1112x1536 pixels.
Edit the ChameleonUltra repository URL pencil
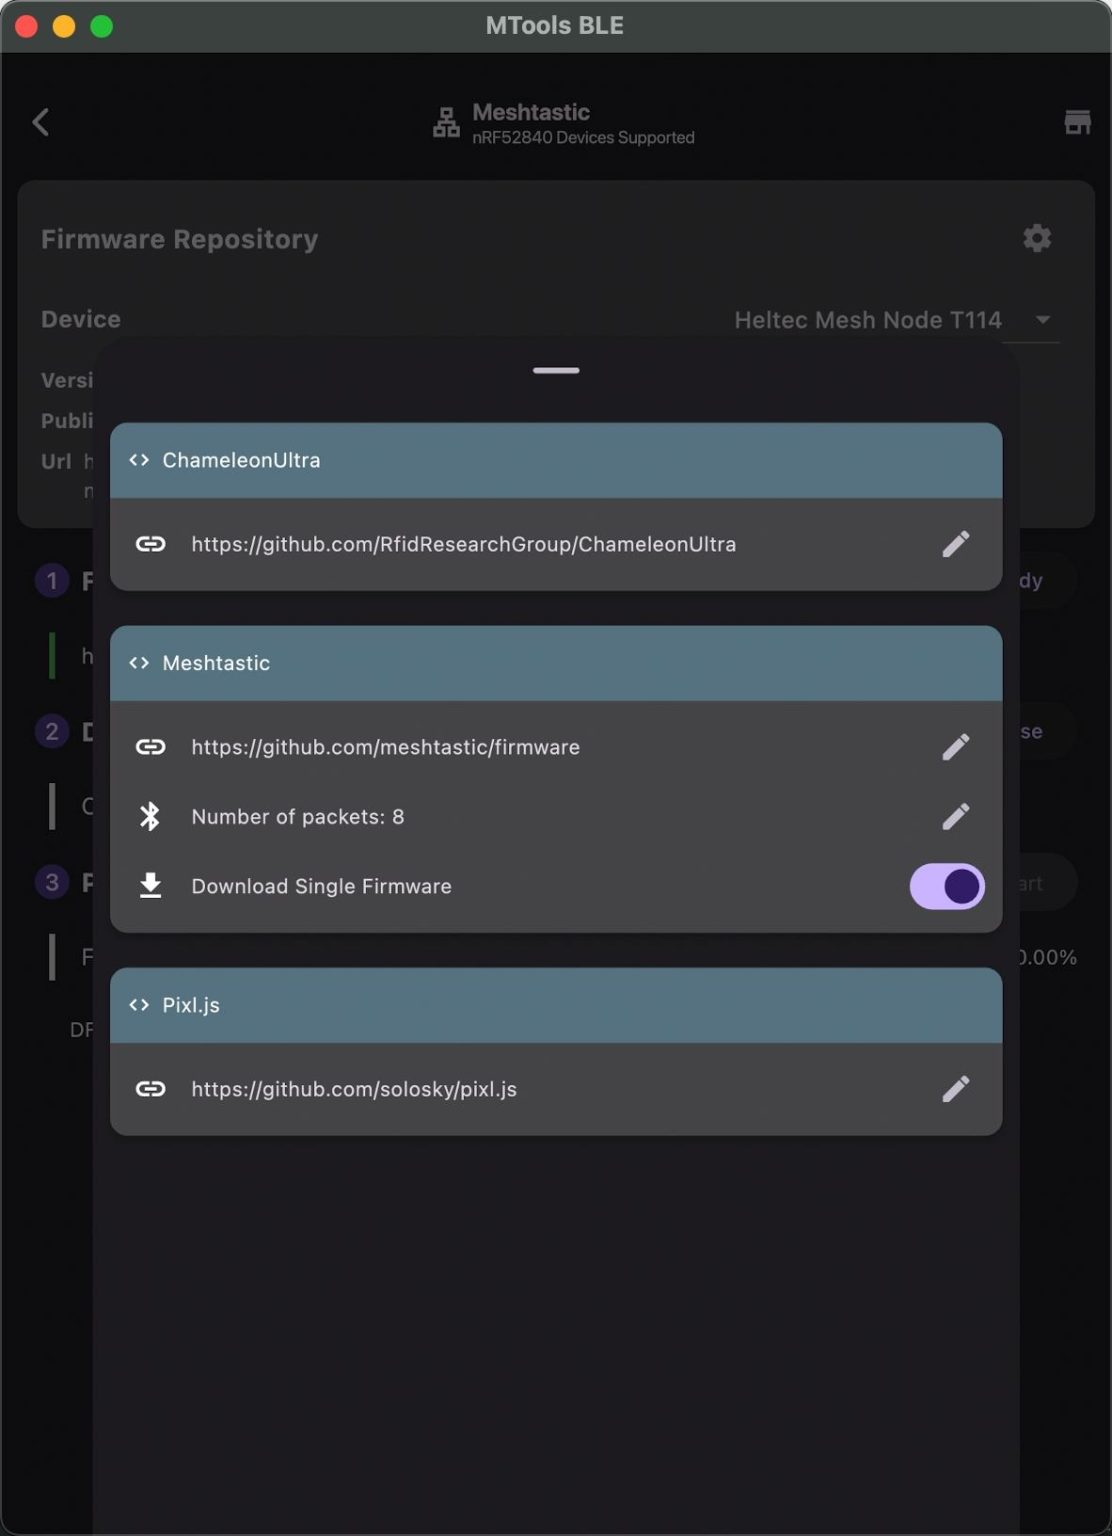[x=955, y=544]
